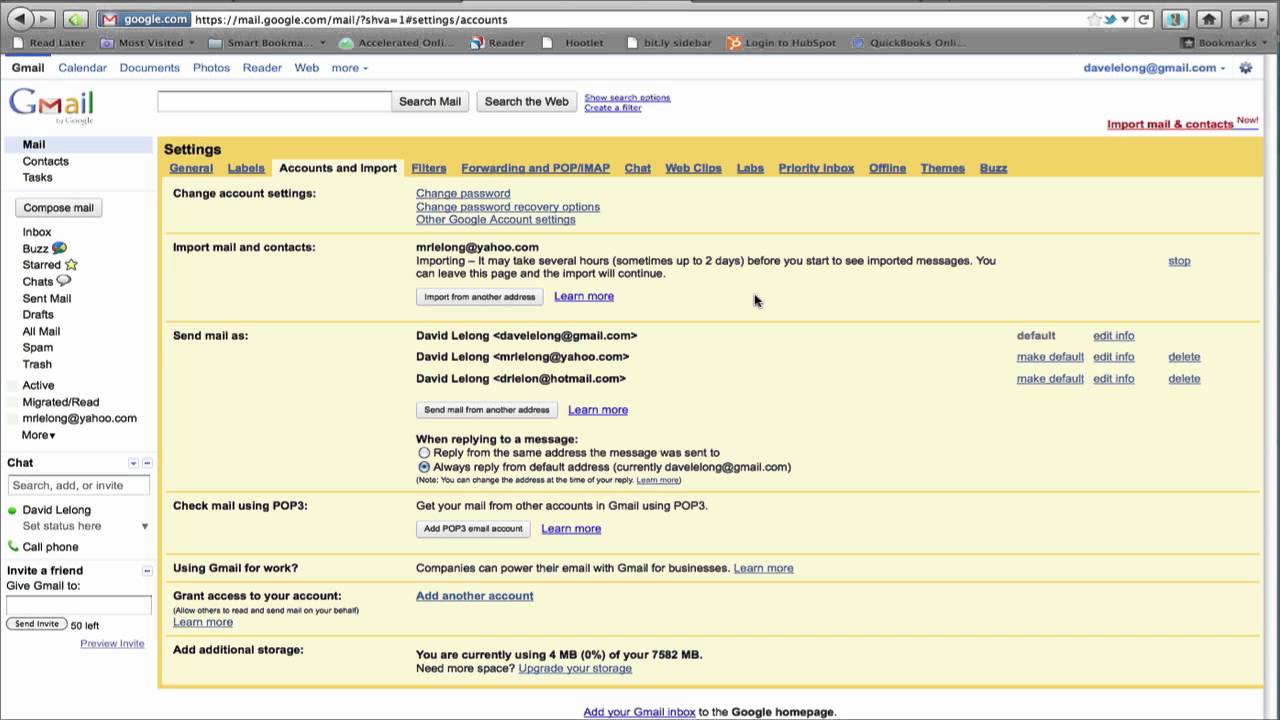Select the Active label color box
The width and height of the screenshot is (1280, 720).
13,386
